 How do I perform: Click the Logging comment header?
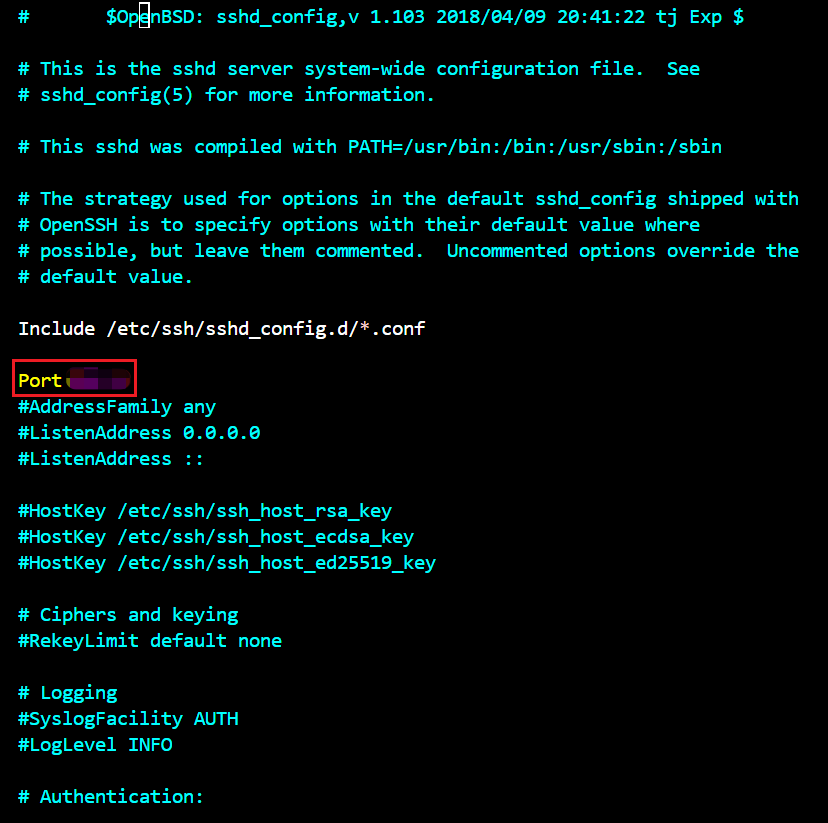click(x=68, y=693)
